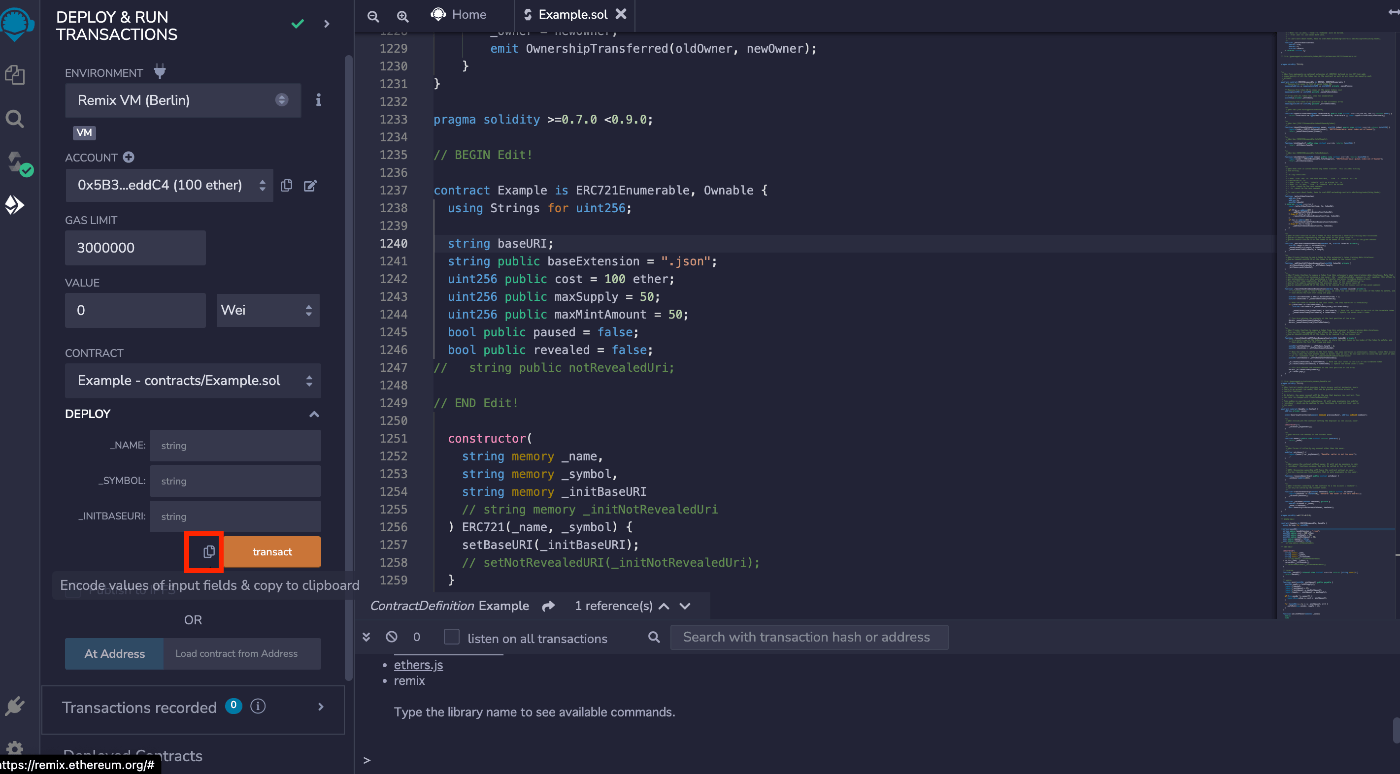
Task: Focus the _INITBASEURI string input
Action: tap(235, 516)
